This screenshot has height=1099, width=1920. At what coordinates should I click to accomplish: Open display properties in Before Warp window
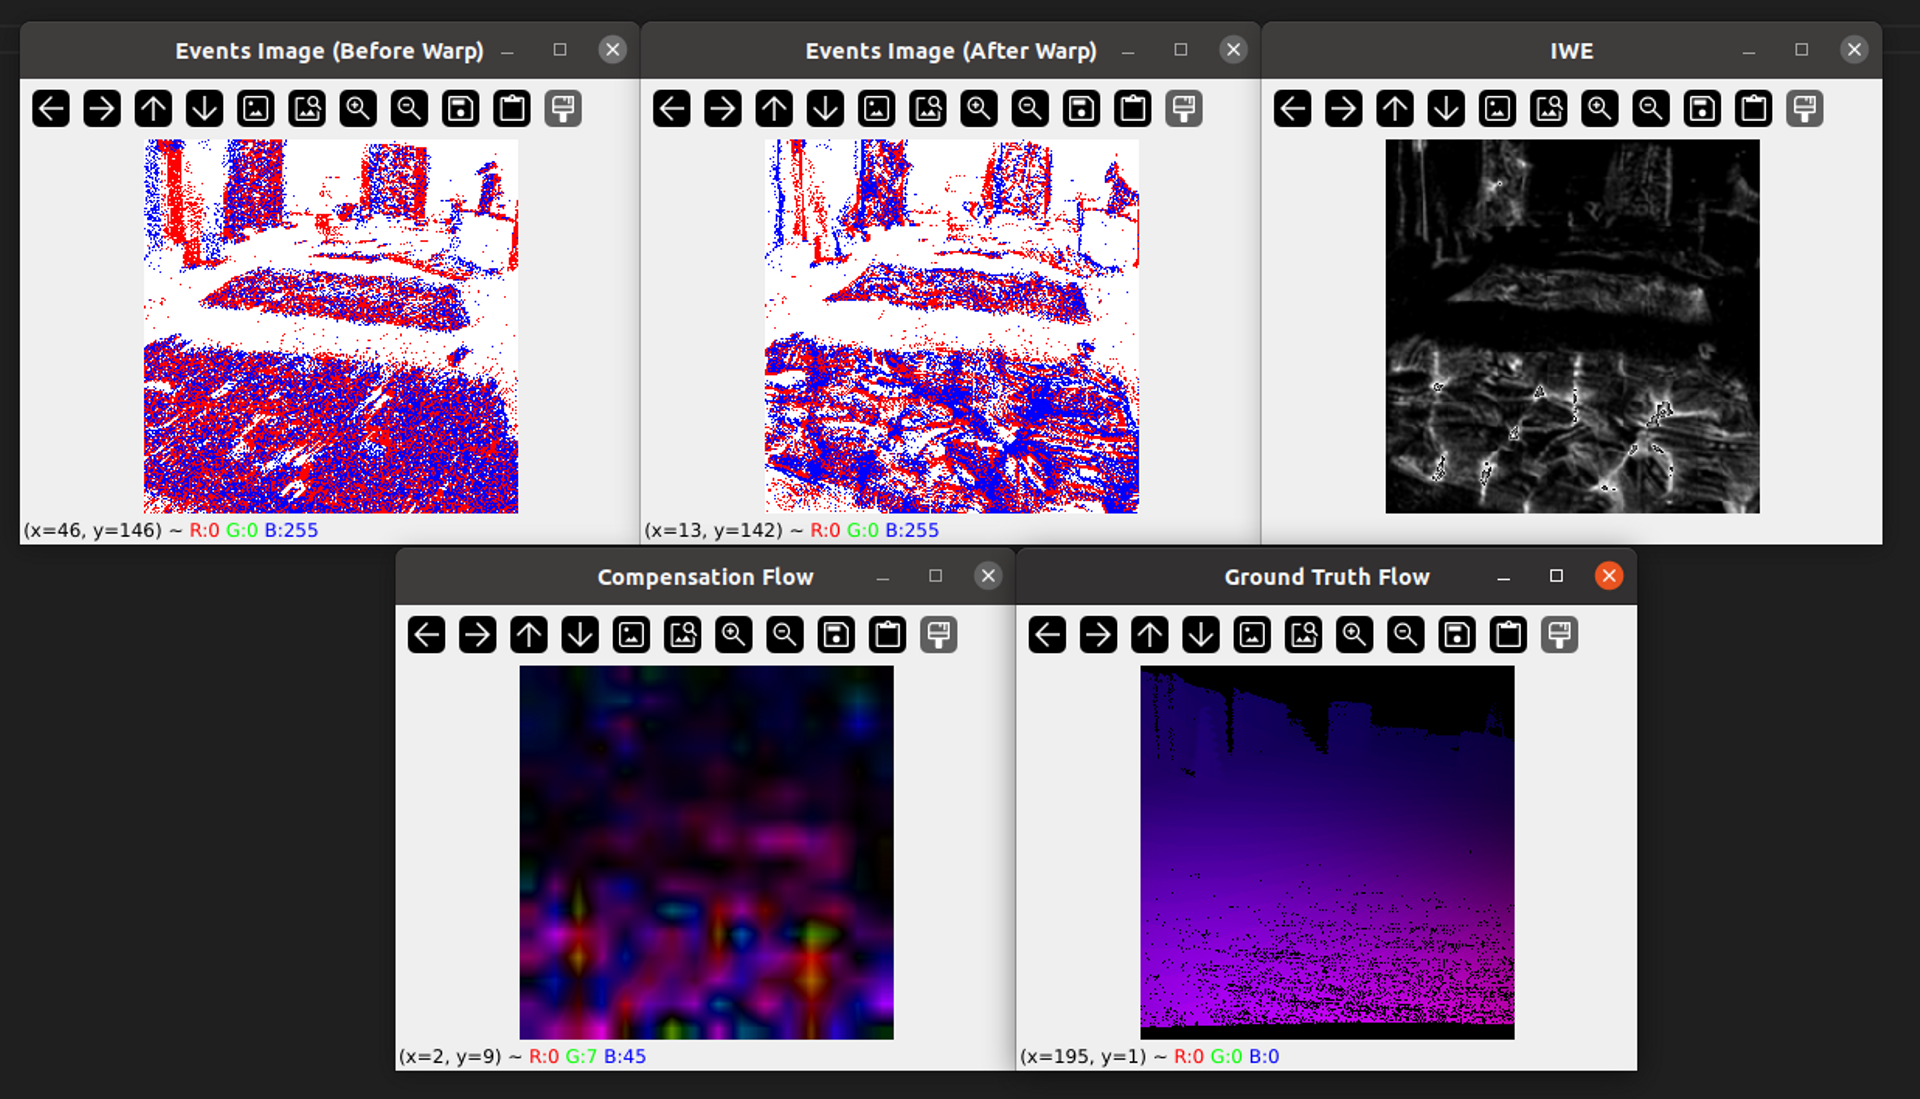tap(563, 108)
